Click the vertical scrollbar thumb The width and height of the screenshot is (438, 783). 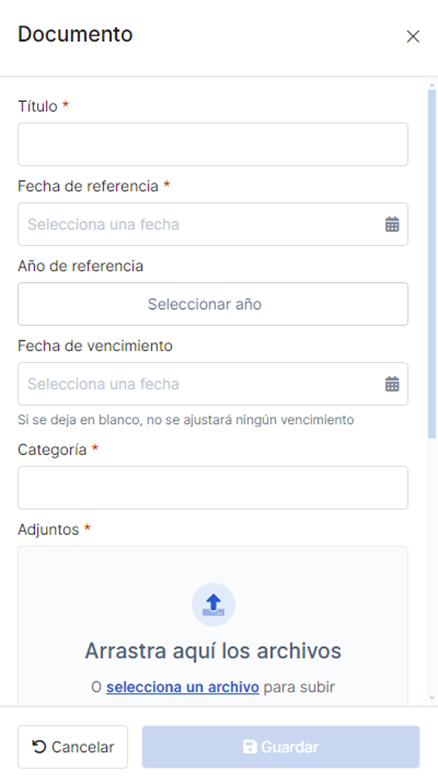click(432, 265)
